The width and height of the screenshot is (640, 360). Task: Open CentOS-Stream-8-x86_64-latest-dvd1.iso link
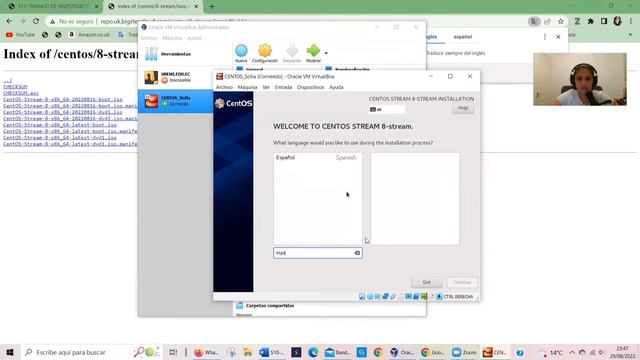60,138
